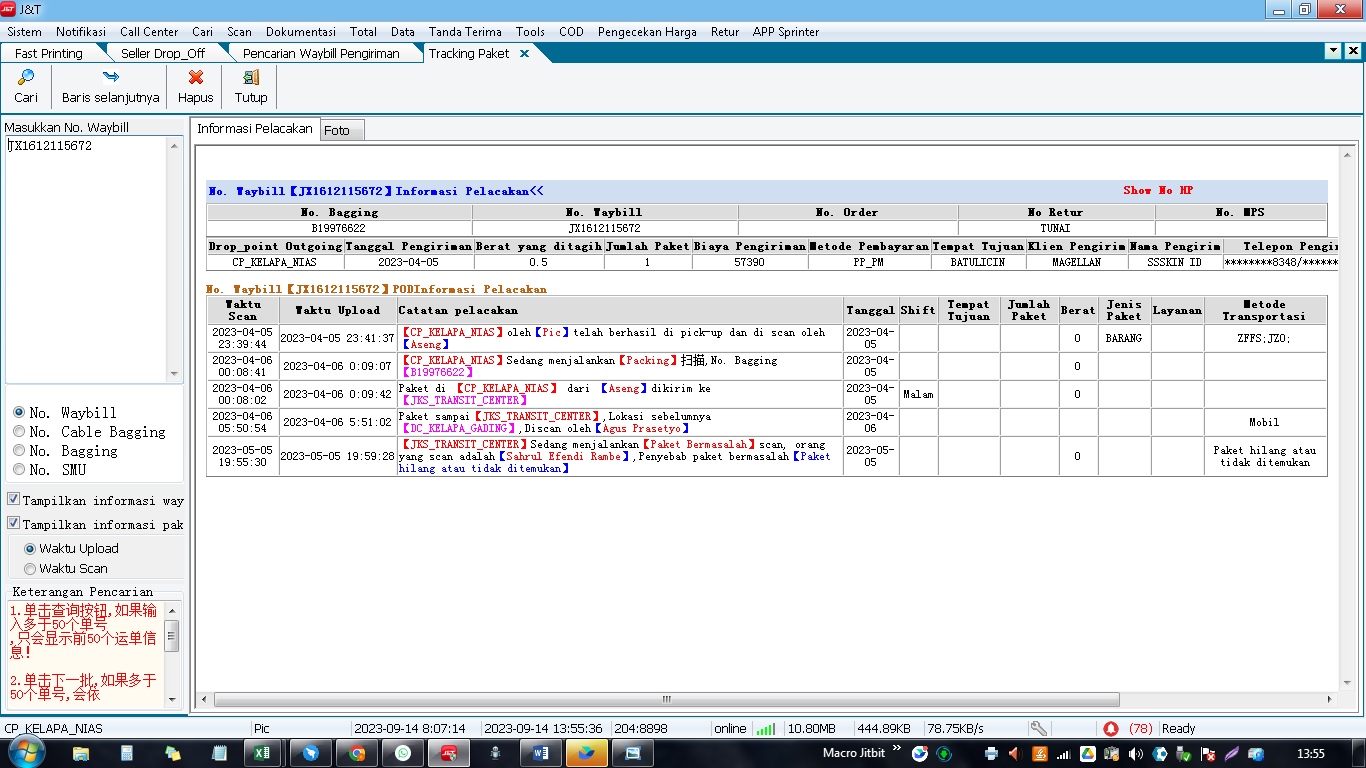Click scroll down arrow in Keterangan Pencarian
Viewport: 1366px width, 768px height.
pos(172,699)
